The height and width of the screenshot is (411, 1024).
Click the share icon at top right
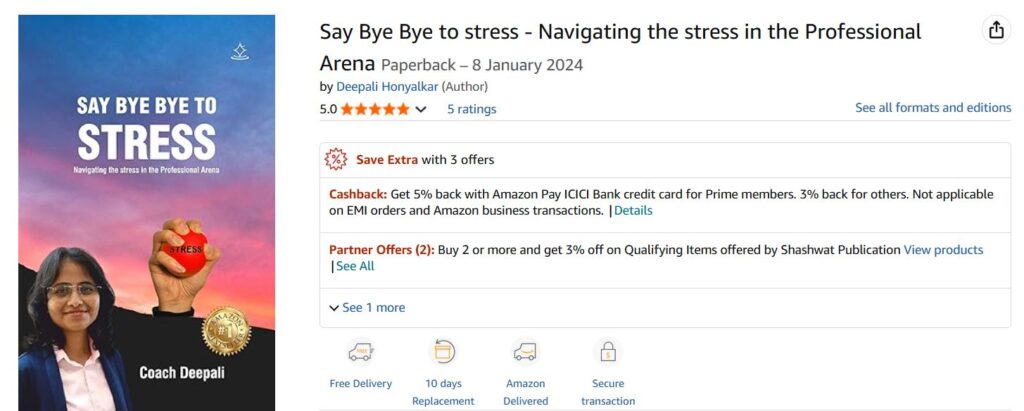996,30
